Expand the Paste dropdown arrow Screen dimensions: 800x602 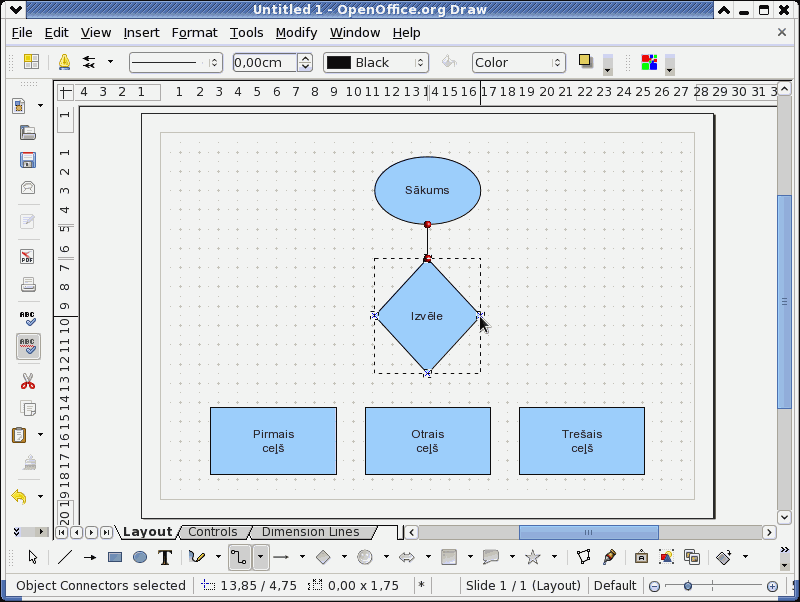40,435
